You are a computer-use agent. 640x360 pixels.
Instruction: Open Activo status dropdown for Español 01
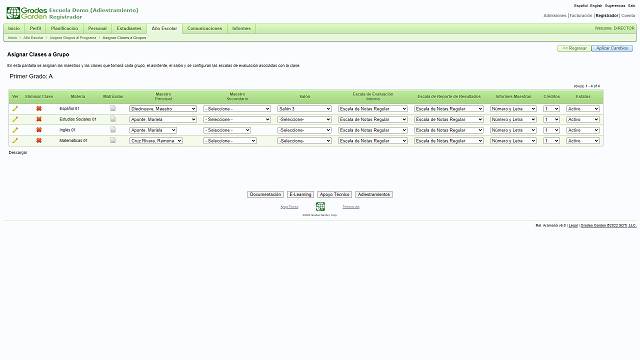click(x=583, y=109)
